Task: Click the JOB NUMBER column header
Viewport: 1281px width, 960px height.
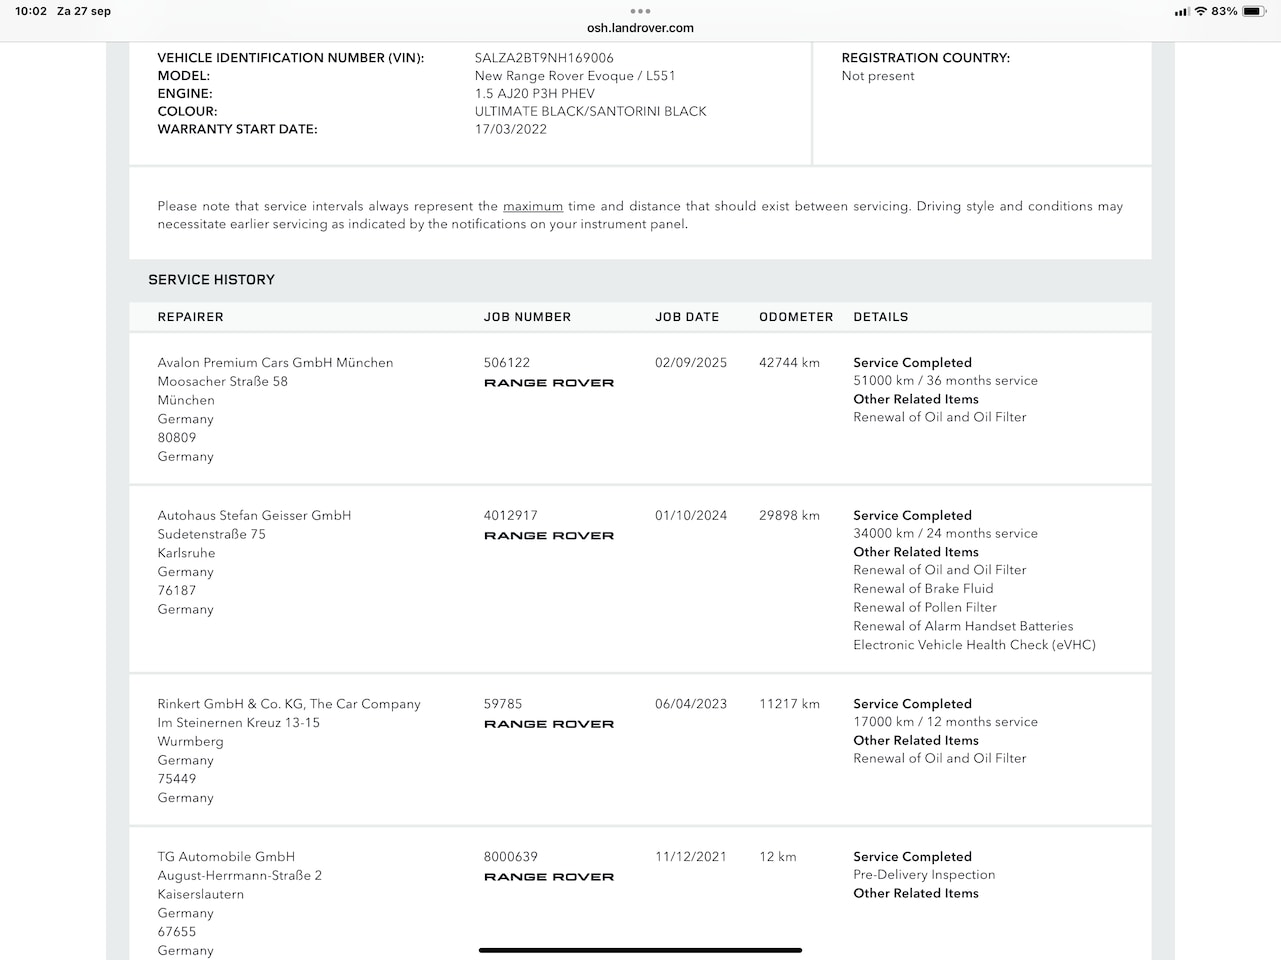Action: click(x=527, y=317)
